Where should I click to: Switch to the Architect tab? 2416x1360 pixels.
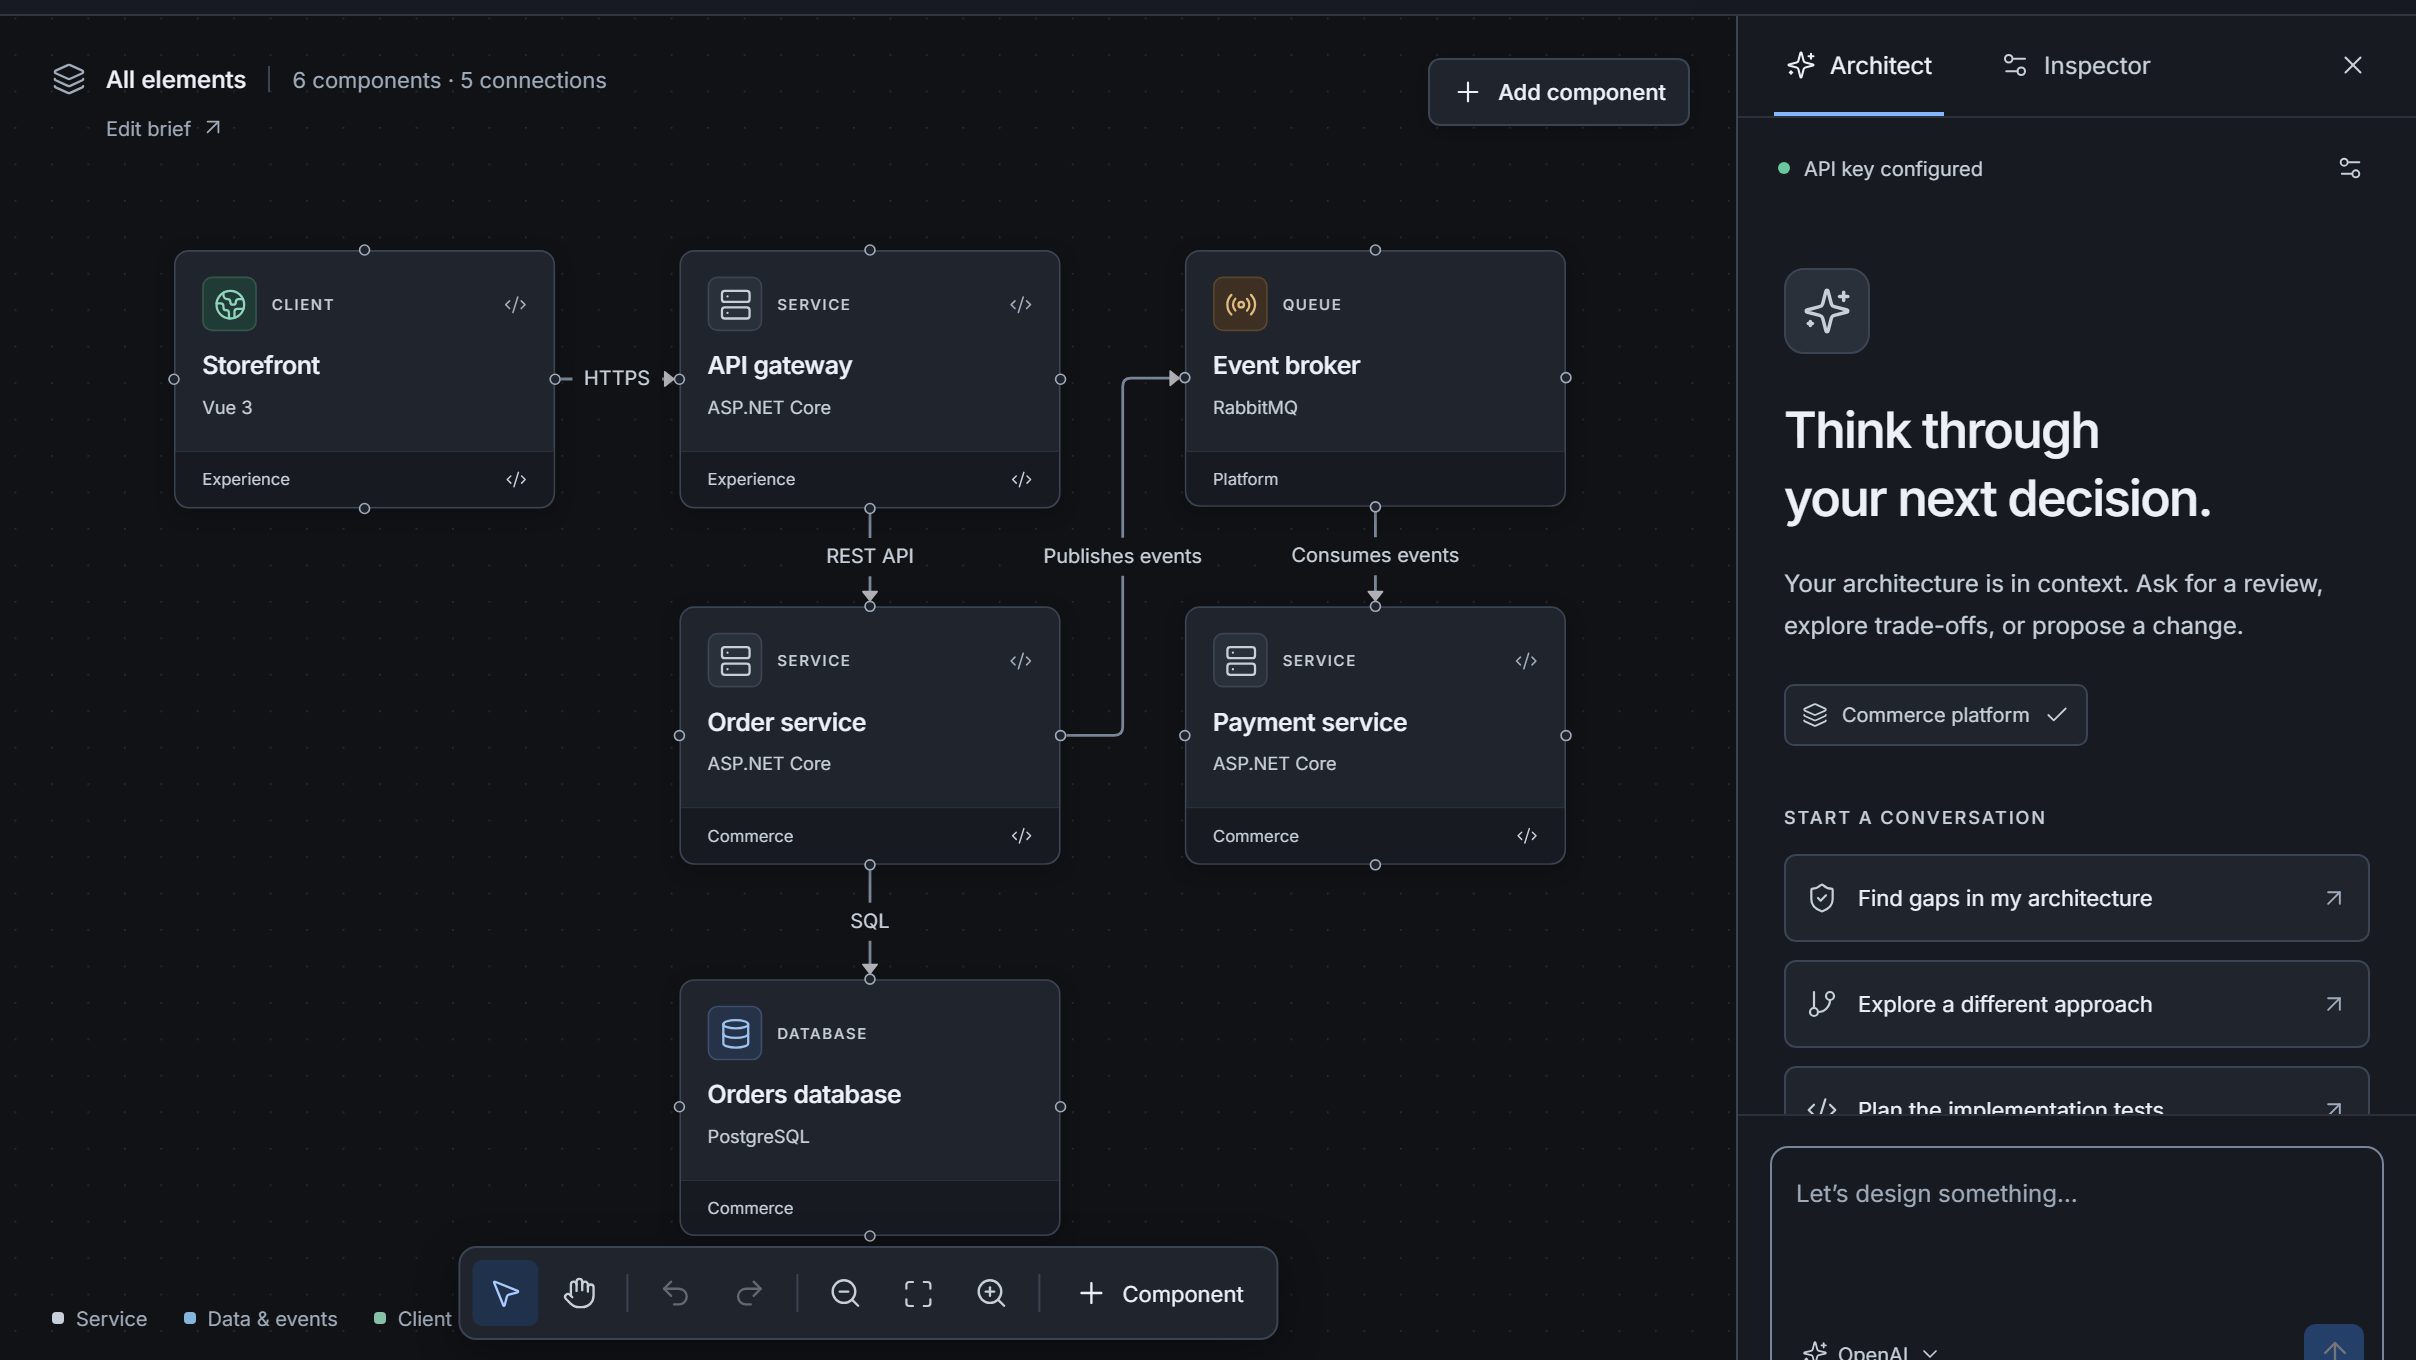[1859, 66]
